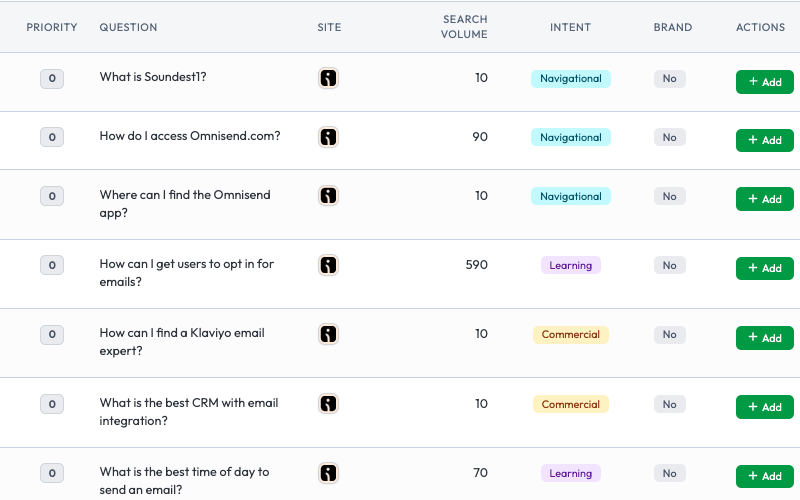This screenshot has width=800, height=500.
Task: Add the 'What is Soundest1?' question
Action: click(x=765, y=82)
